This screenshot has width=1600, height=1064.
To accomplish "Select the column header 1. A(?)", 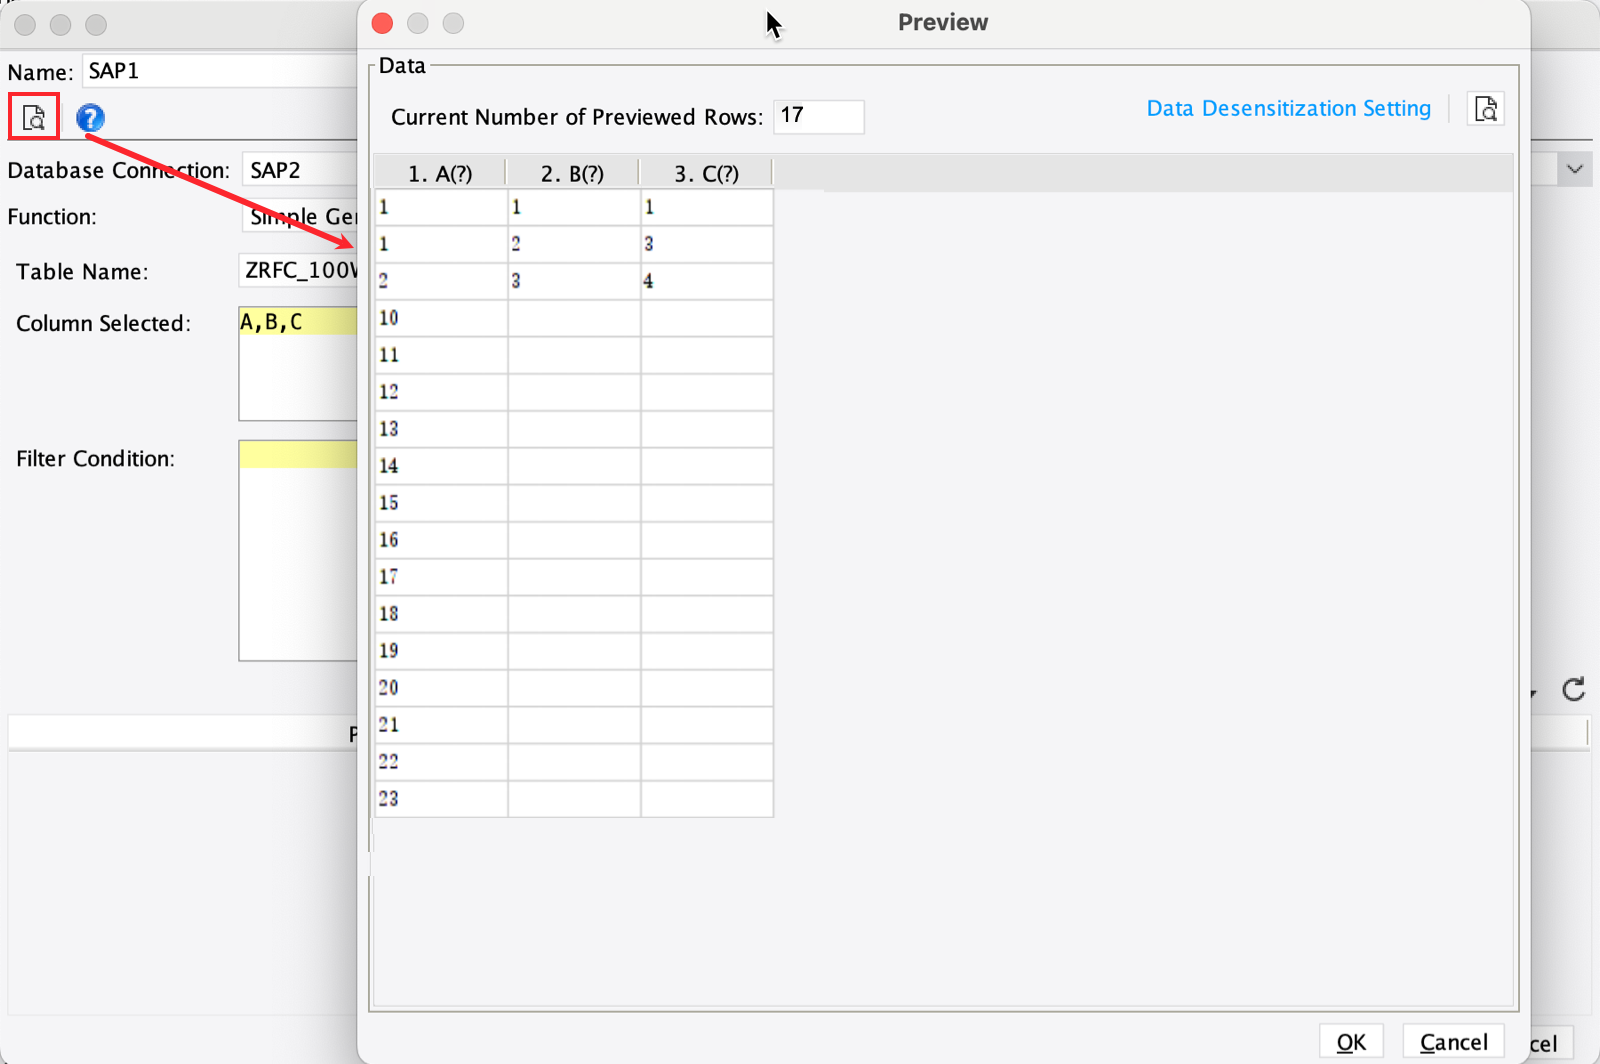I will pos(440,173).
